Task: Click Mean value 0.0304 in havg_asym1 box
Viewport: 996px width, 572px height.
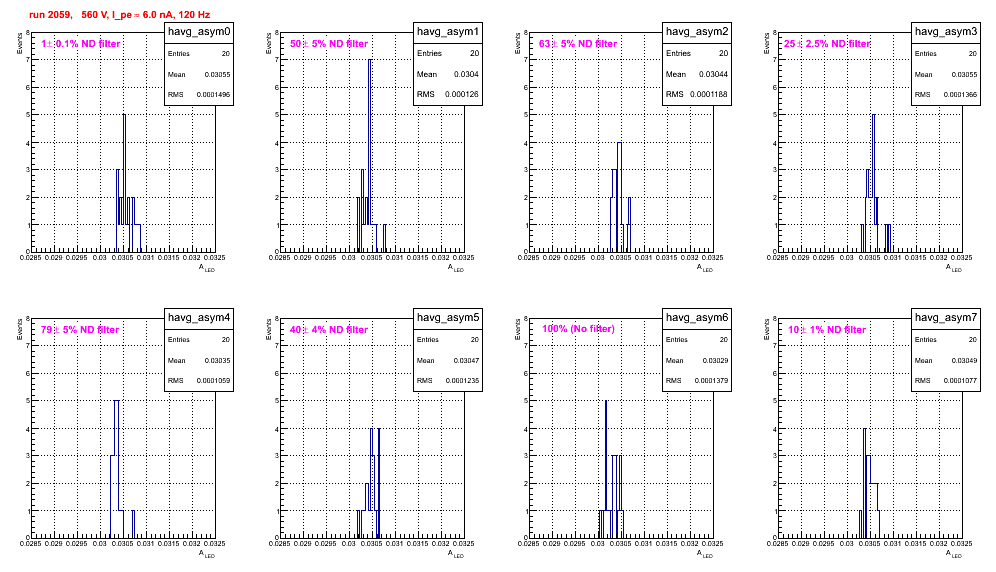Action: (466, 74)
